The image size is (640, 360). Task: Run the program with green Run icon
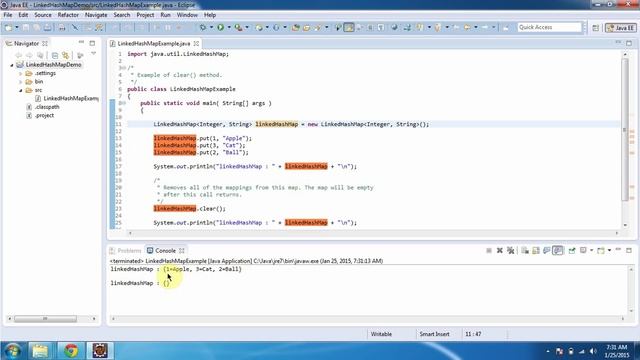point(220,27)
